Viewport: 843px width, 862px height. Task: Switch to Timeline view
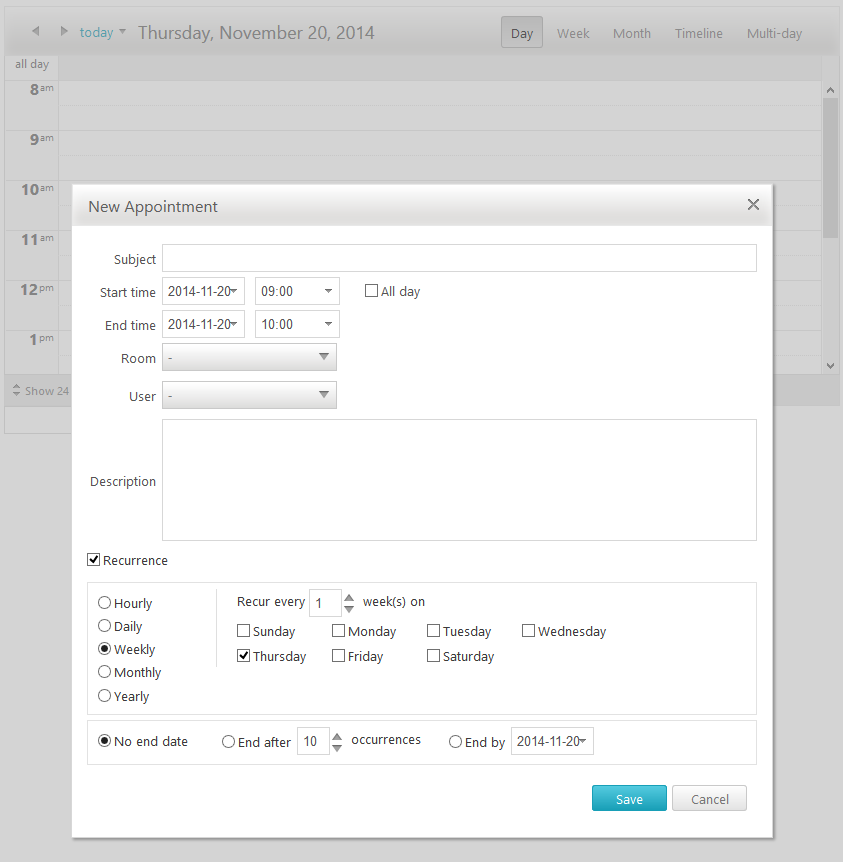[x=698, y=33]
